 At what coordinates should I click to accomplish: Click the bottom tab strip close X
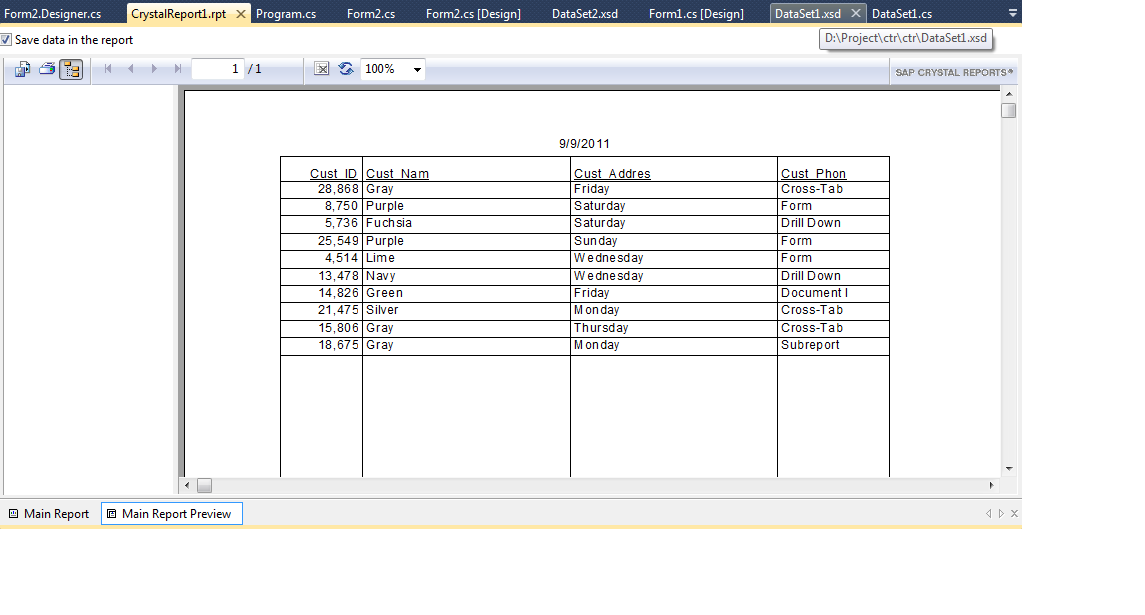[1014, 513]
